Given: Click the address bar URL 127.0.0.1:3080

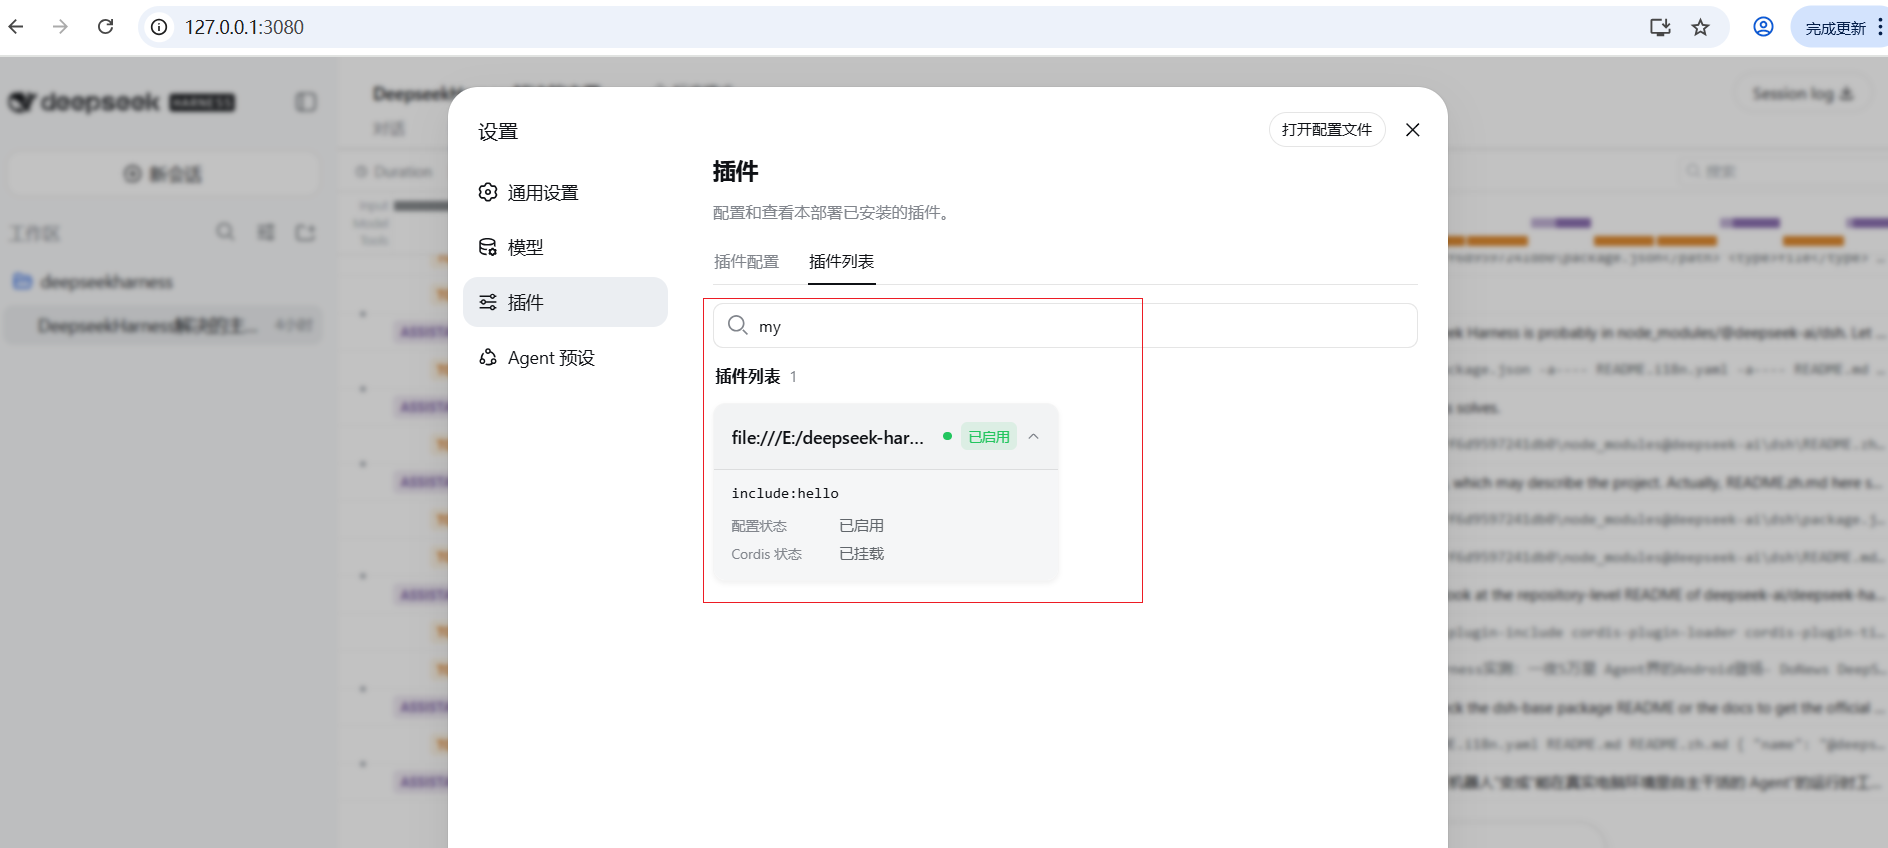Looking at the screenshot, I should coord(244,27).
